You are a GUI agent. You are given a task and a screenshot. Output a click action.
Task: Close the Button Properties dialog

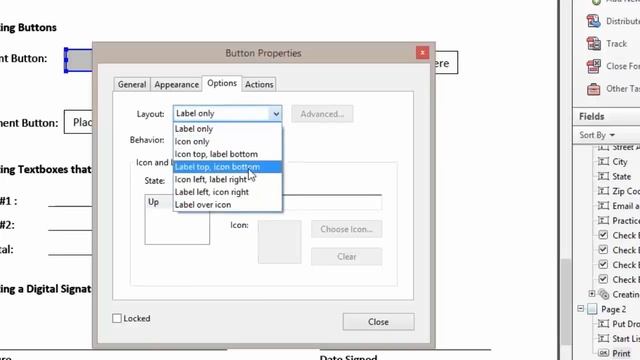click(x=378, y=322)
